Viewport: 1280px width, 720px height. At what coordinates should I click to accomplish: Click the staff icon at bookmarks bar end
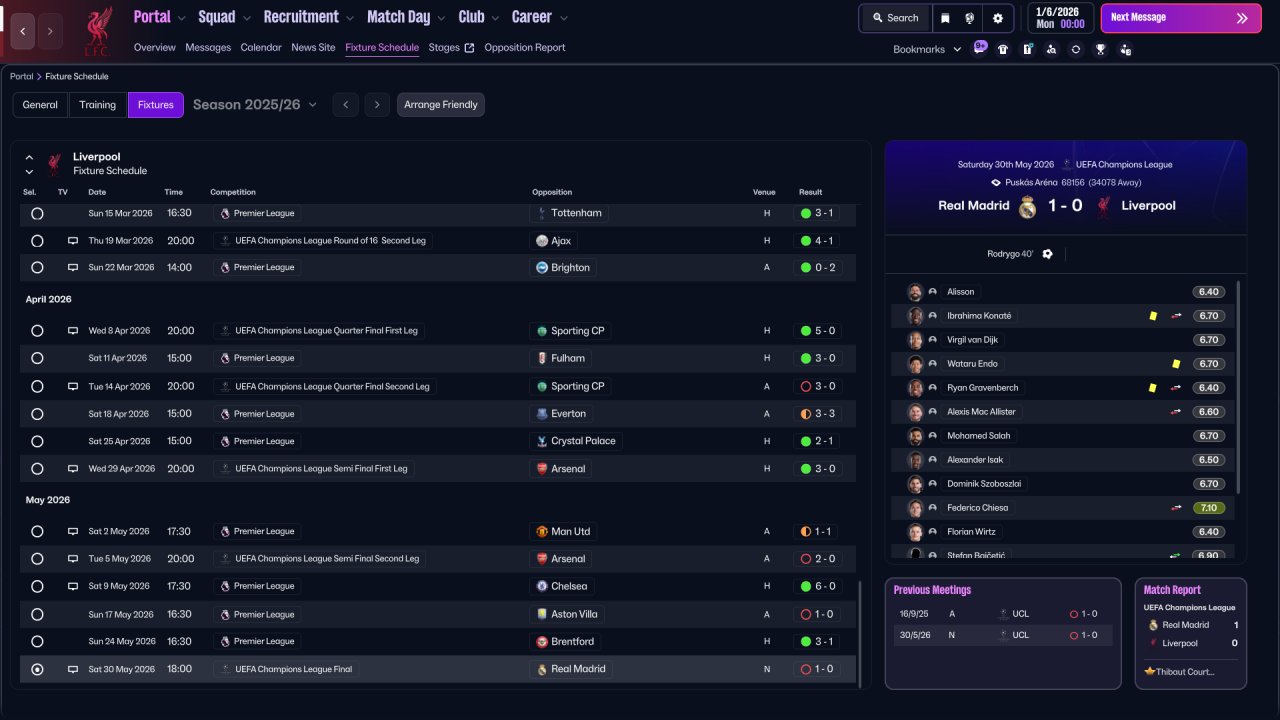point(1125,49)
